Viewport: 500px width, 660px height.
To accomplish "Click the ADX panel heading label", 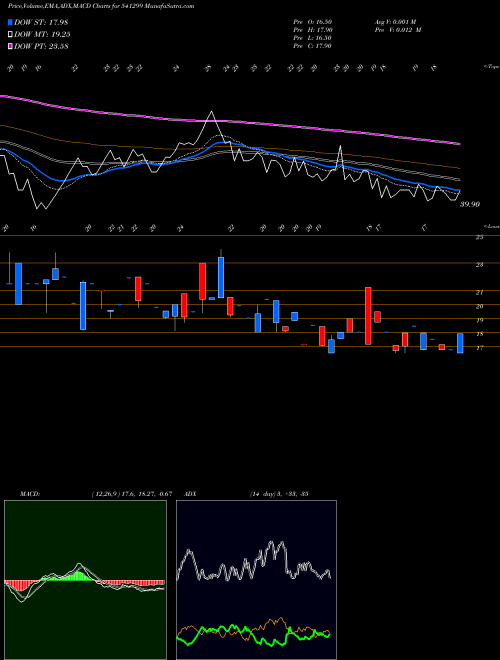I will [x=190, y=494].
